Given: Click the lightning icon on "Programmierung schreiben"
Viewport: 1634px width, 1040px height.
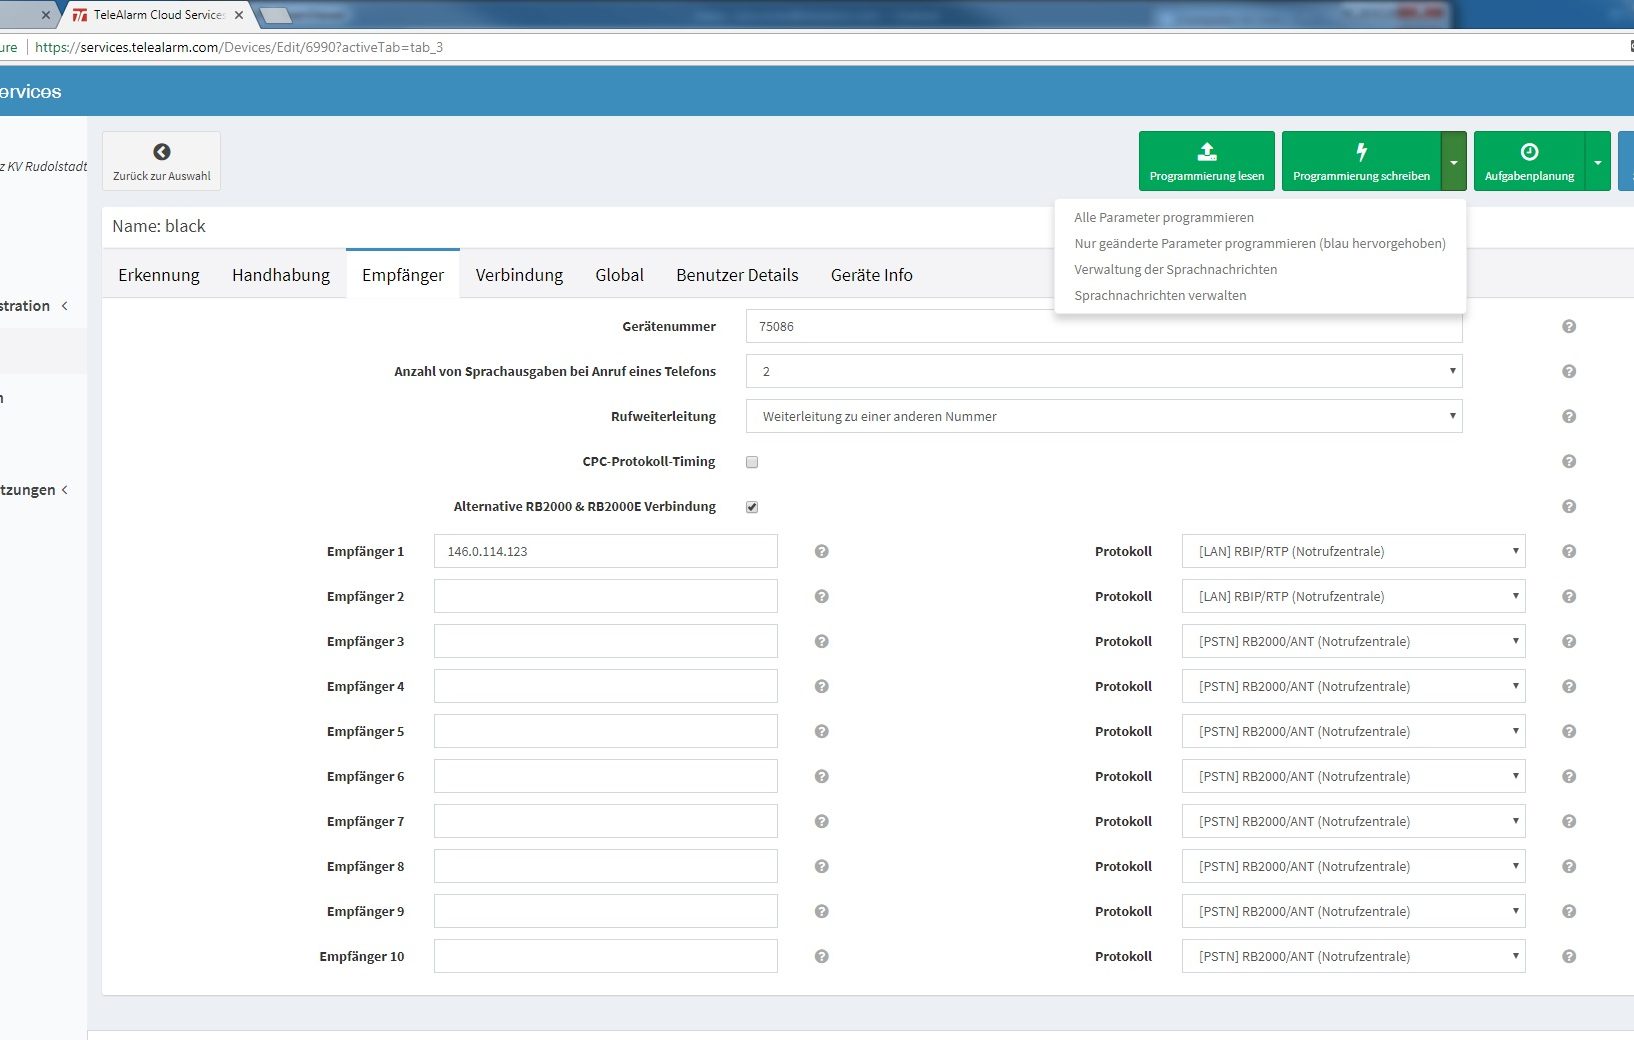Looking at the screenshot, I should [x=1363, y=152].
